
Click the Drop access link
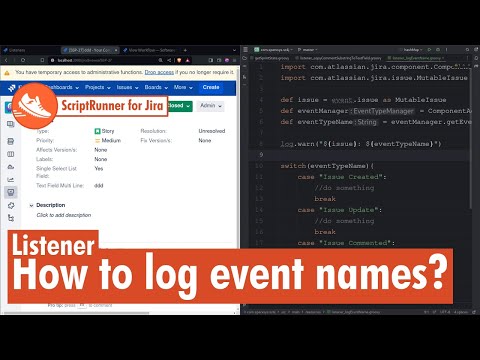159,72
